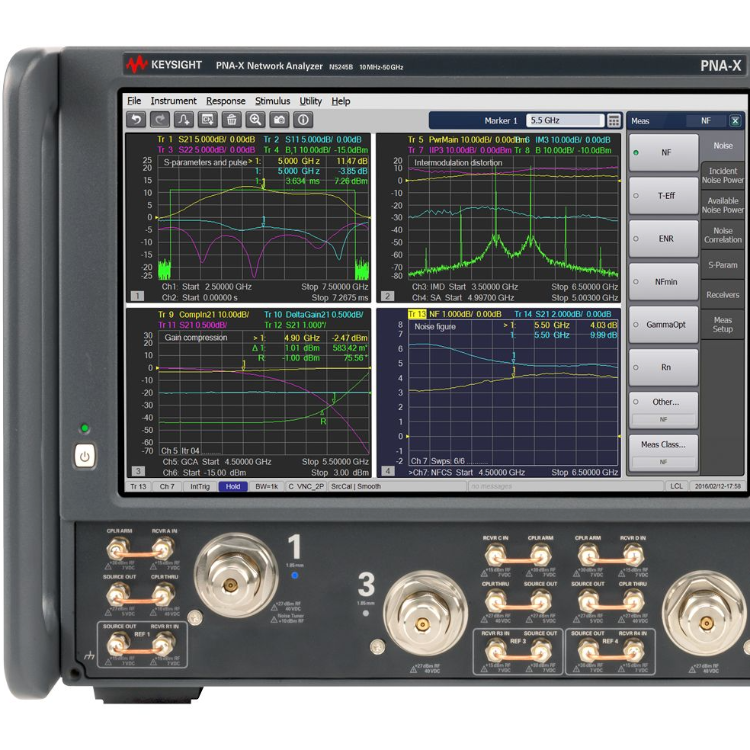750x750 pixels.
Task: Click the 'Noise figure' window title
Action: (x=435, y=327)
